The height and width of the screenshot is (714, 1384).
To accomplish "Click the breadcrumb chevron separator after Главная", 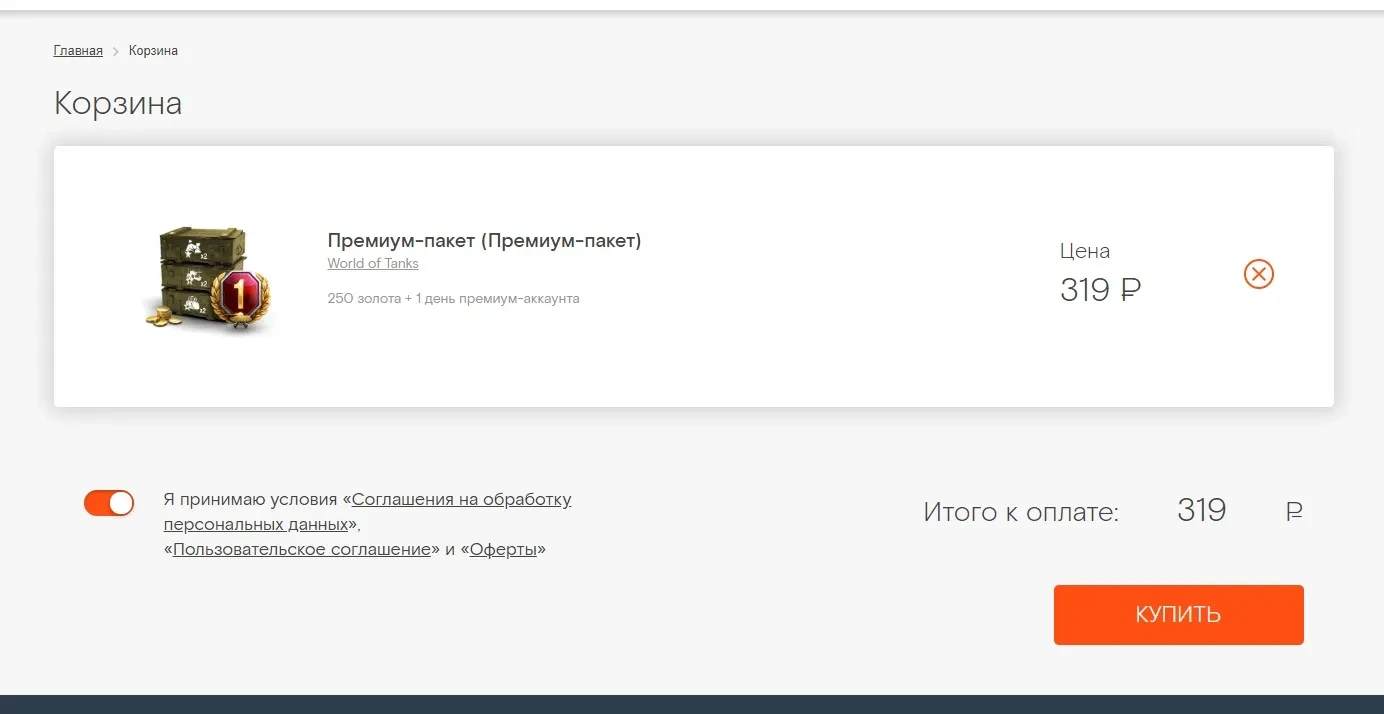I will point(116,51).
